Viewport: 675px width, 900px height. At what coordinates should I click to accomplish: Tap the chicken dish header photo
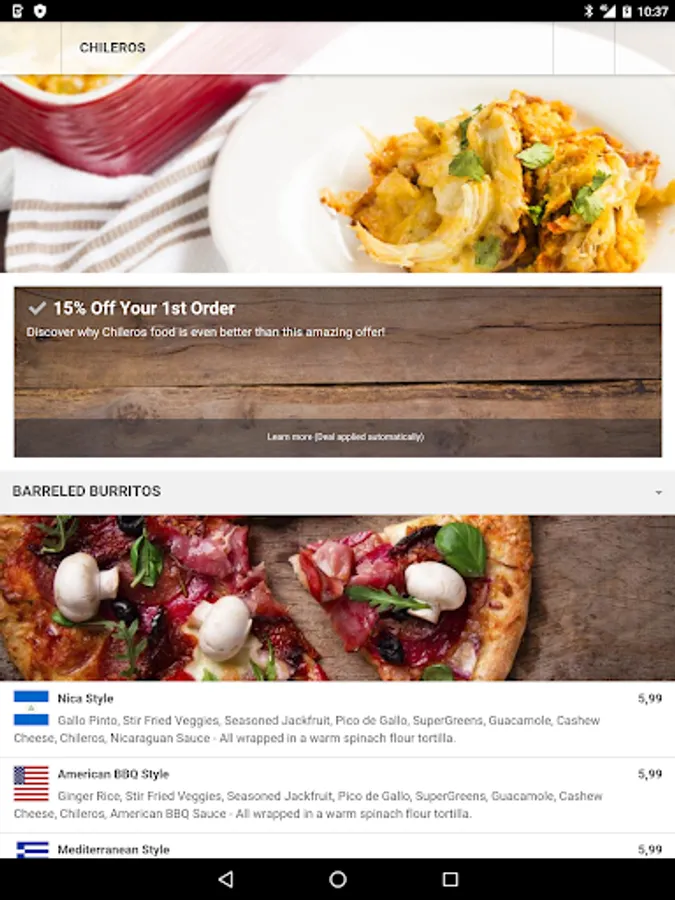pyautogui.click(x=338, y=173)
